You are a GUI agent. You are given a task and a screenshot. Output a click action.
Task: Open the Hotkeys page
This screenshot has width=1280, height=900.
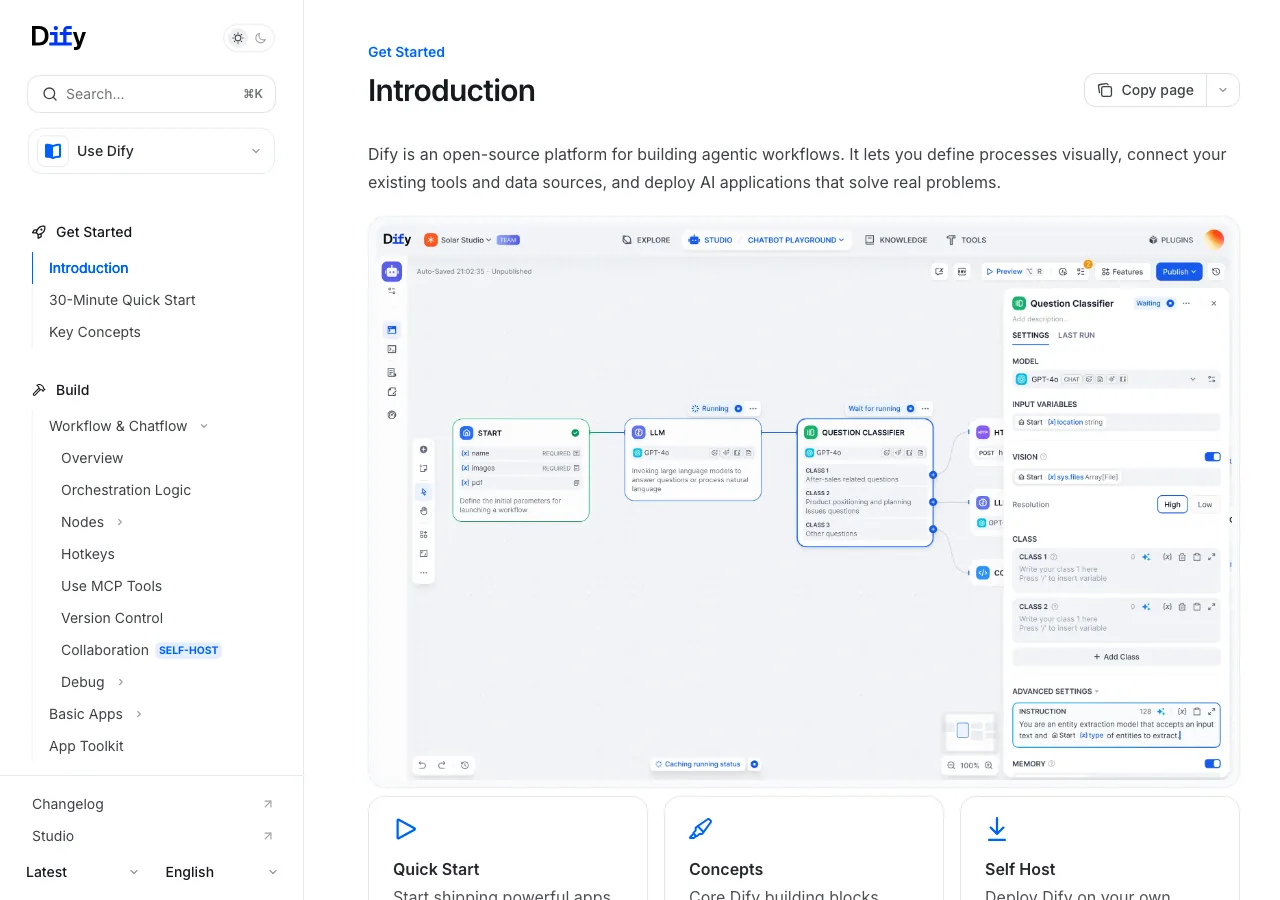pos(88,554)
